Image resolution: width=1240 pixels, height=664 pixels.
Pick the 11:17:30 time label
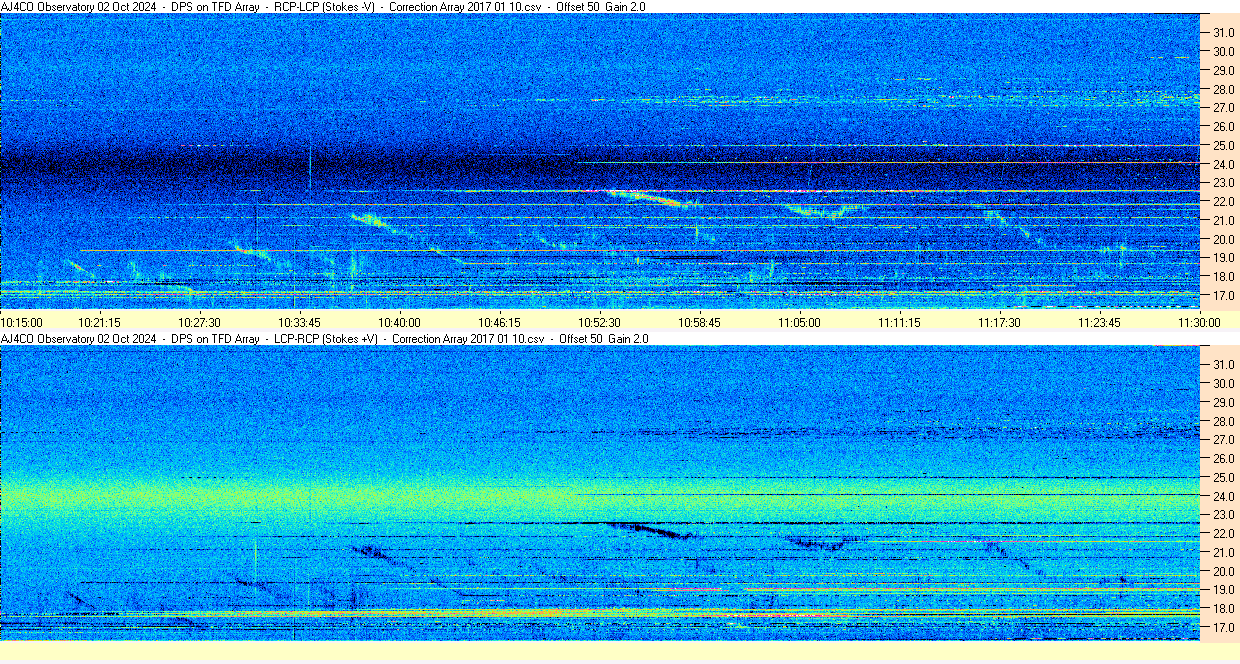[999, 322]
